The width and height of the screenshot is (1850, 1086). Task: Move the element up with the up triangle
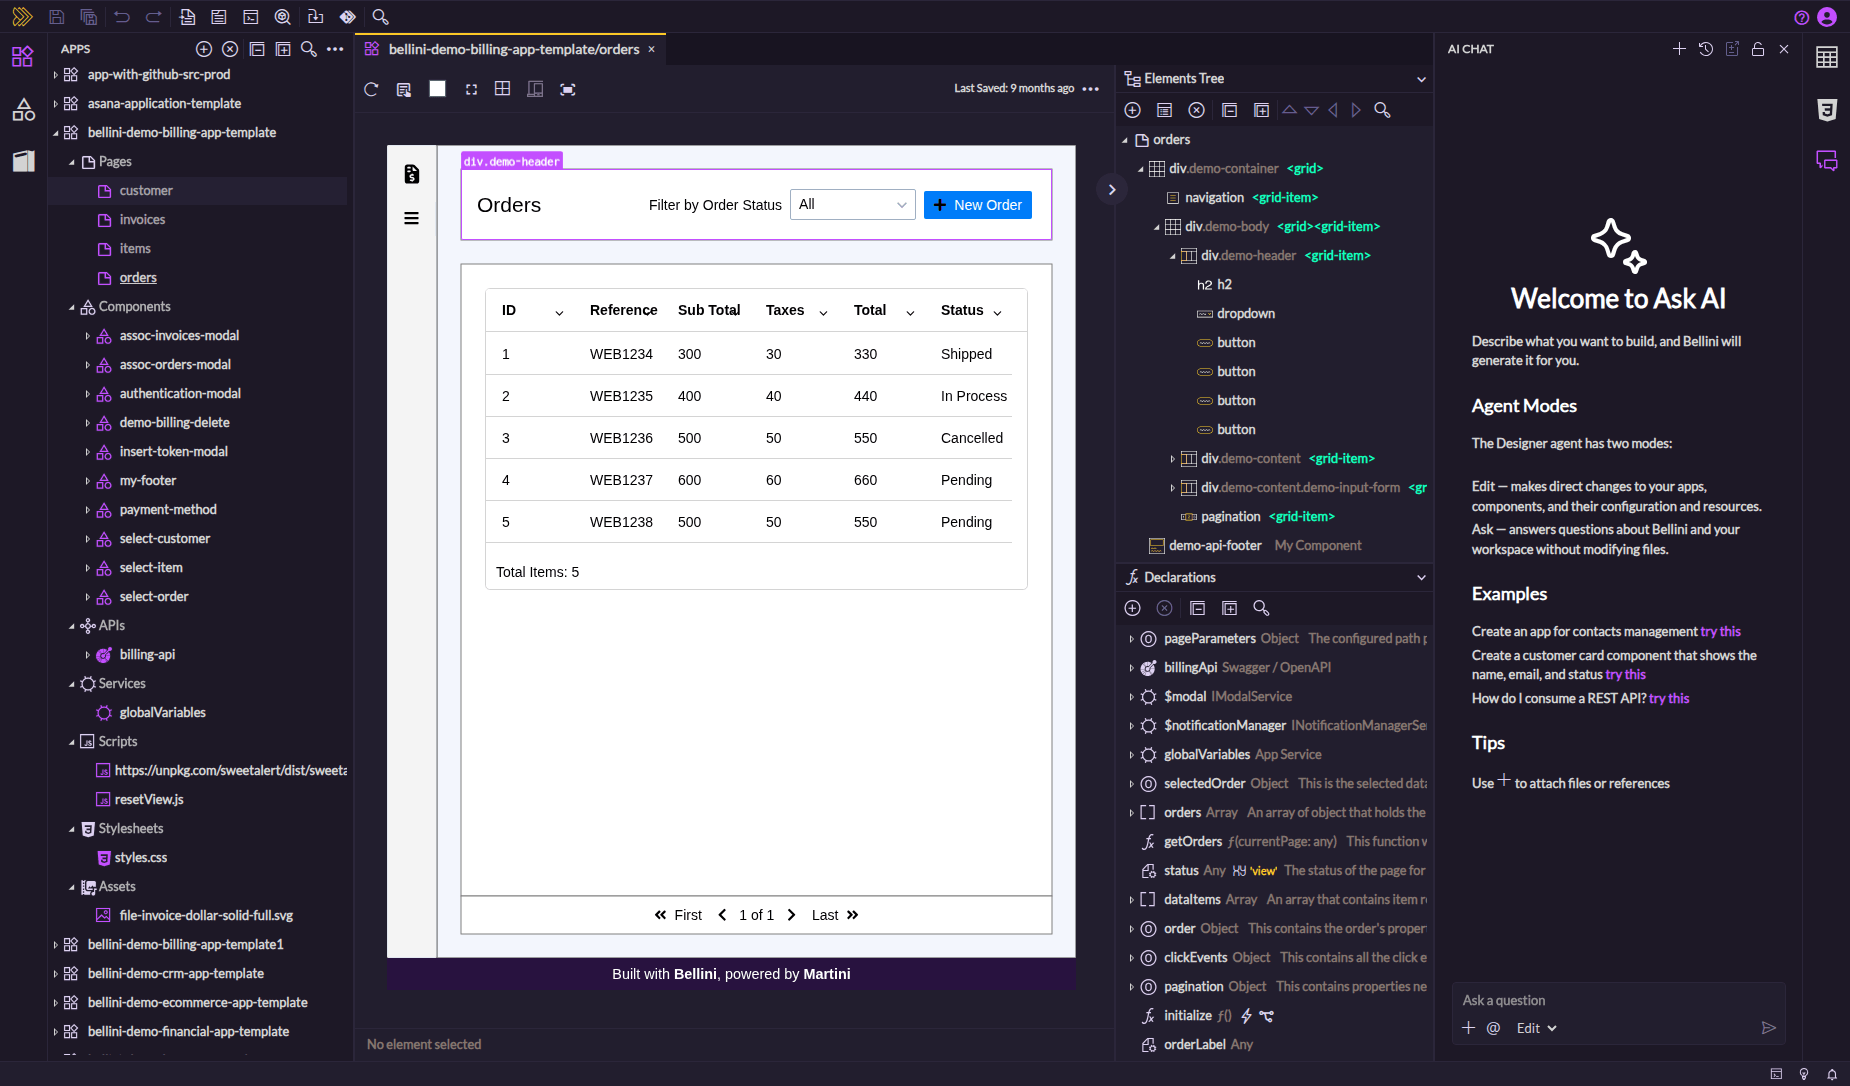click(1289, 110)
